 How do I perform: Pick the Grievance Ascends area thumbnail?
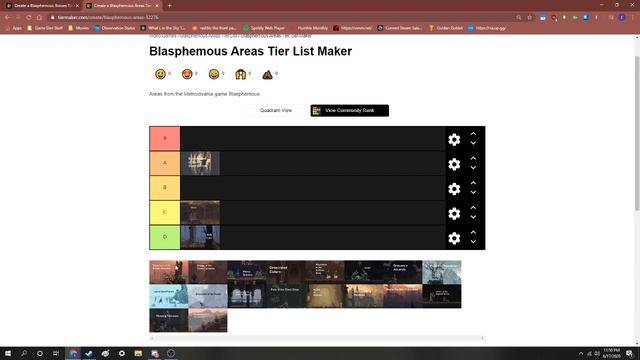tap(402, 272)
